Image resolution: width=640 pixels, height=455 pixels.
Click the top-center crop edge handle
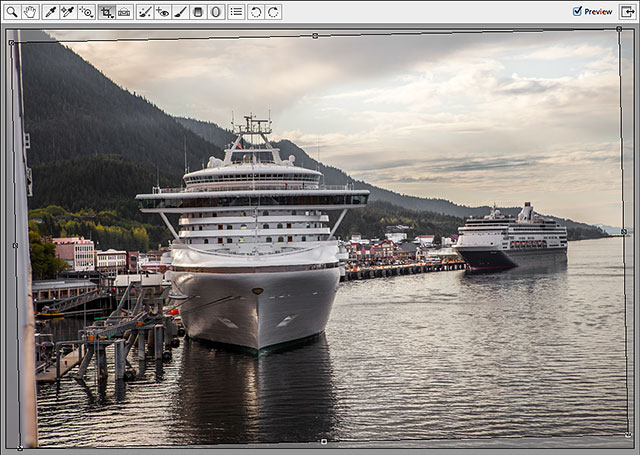pyautogui.click(x=315, y=36)
